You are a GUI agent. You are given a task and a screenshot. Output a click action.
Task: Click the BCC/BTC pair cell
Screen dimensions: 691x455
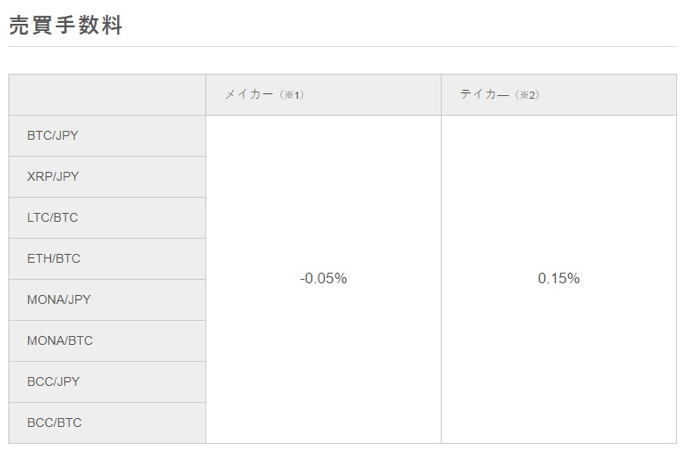107,423
